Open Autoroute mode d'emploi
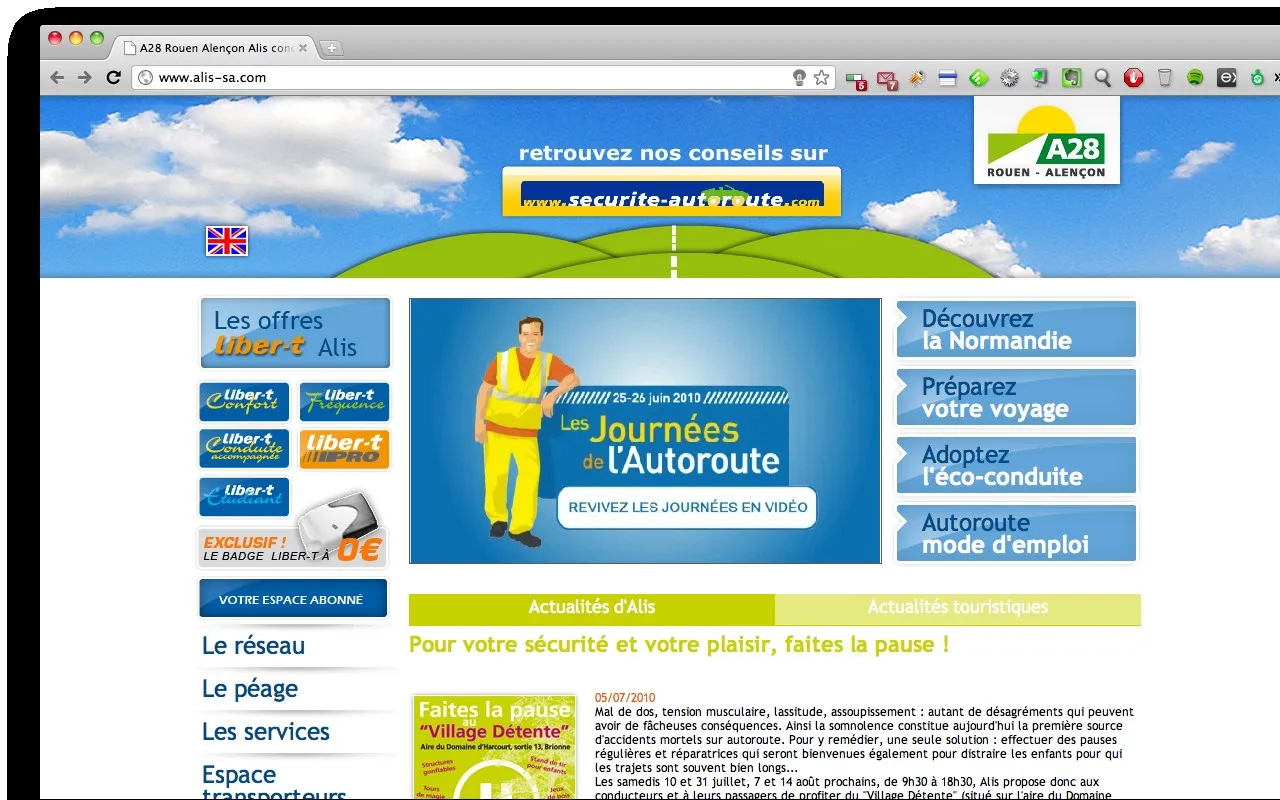Image resolution: width=1280 pixels, height=800 pixels. 1016,534
